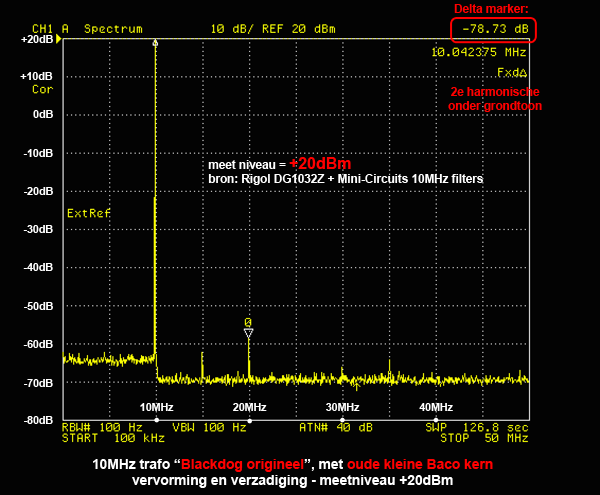Select the "ATN# 40 dB" attenuator readout
Screen dimensions: 600x495
(336, 427)
